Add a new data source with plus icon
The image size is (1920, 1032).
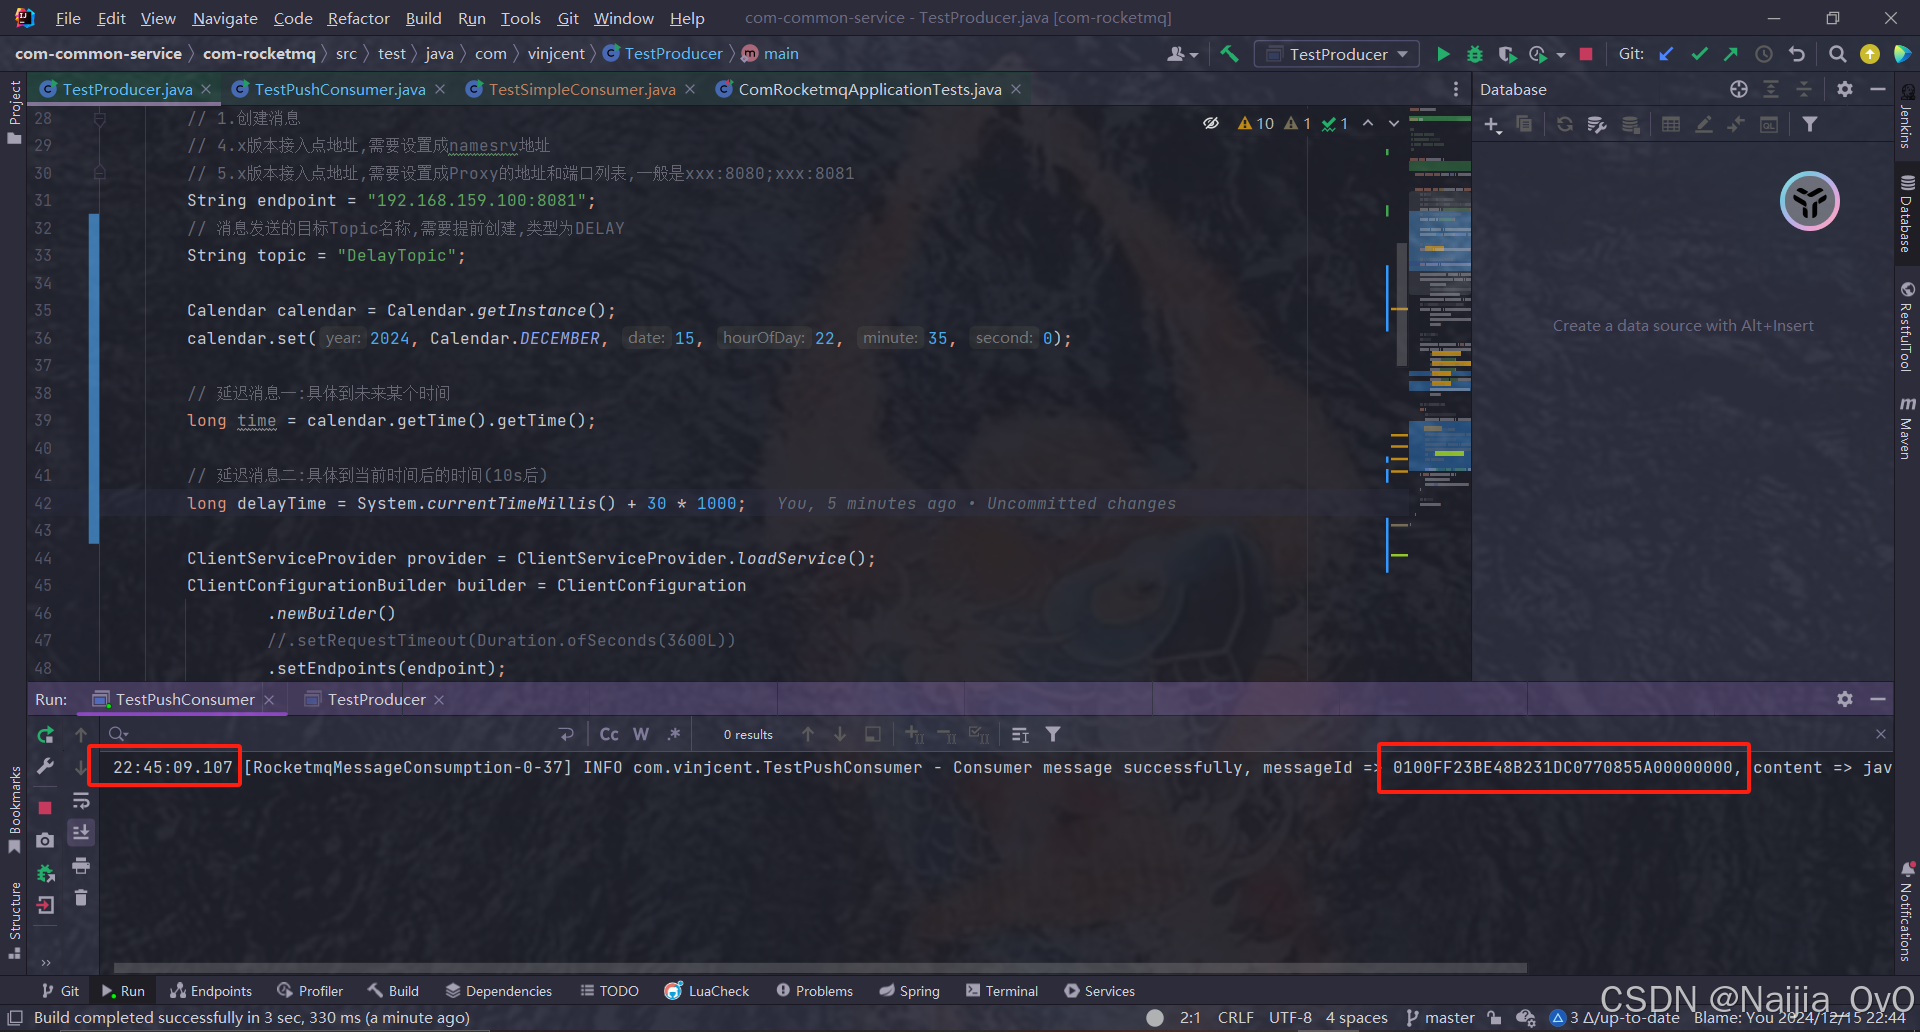(x=1492, y=124)
